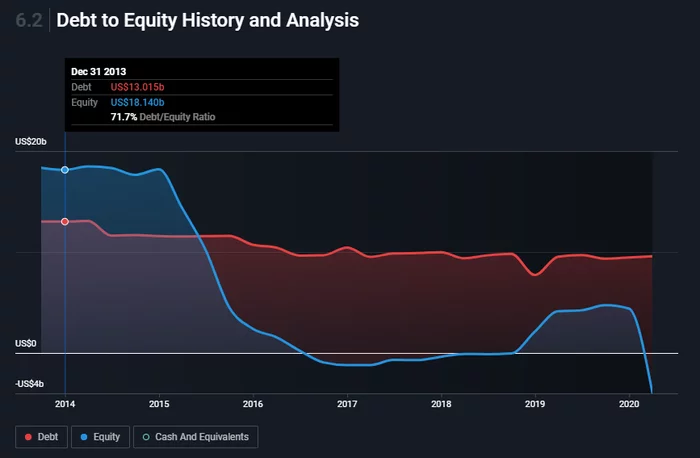The image size is (700, 458).
Task: Click the 6.2 section number
Action: (29, 20)
